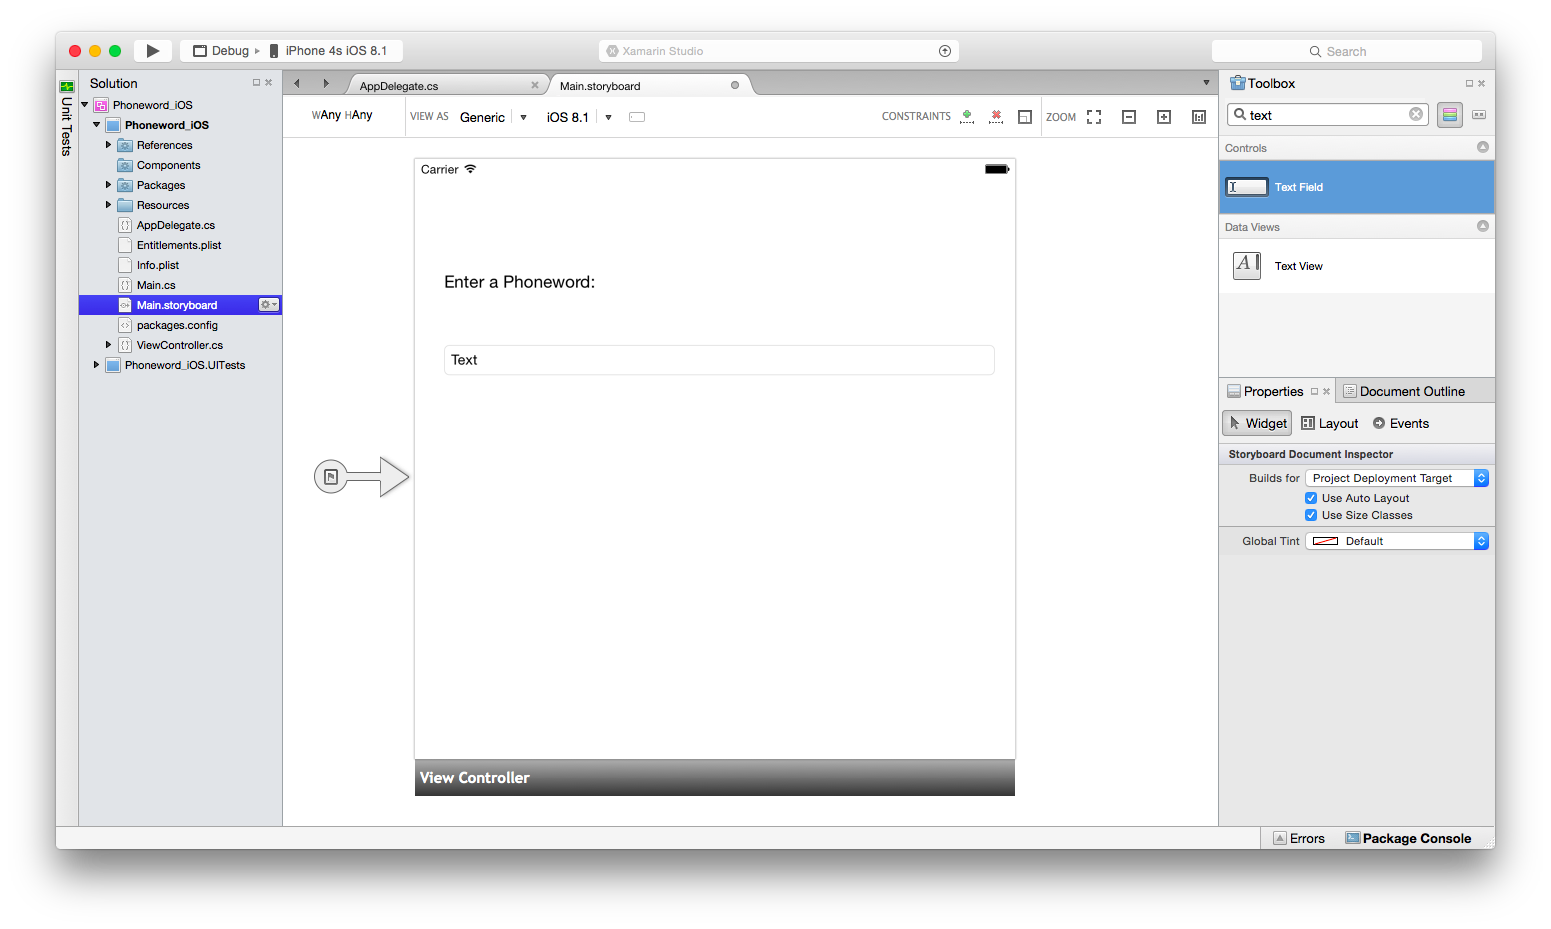The height and width of the screenshot is (929, 1551).
Task: Open the Document Outline tab
Action: coord(1411,392)
